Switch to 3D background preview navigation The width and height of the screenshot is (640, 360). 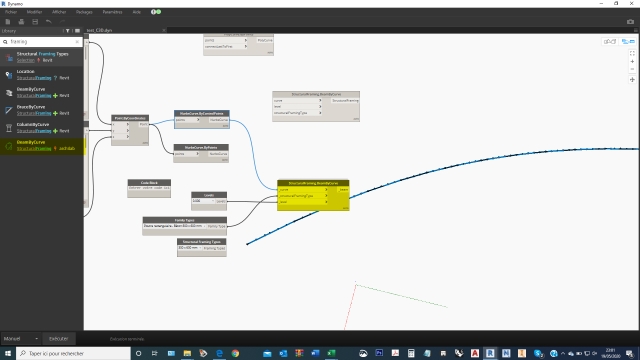click(610, 42)
